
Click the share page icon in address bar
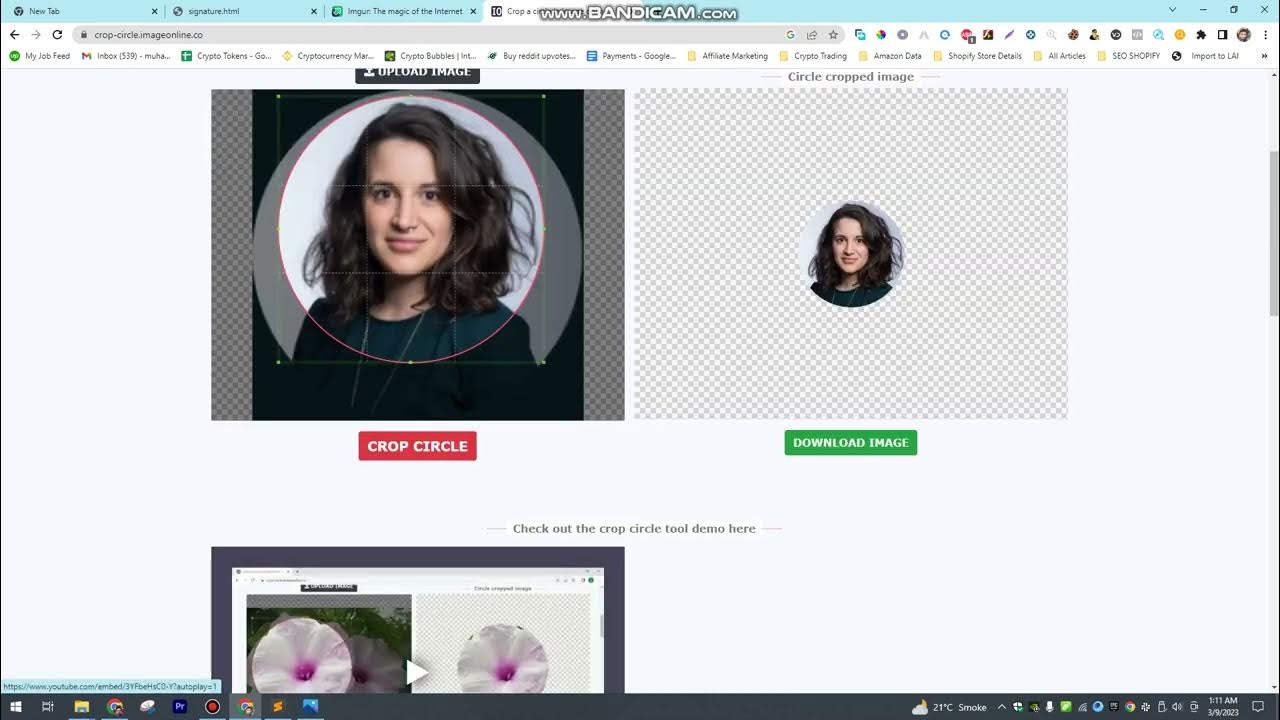812,34
